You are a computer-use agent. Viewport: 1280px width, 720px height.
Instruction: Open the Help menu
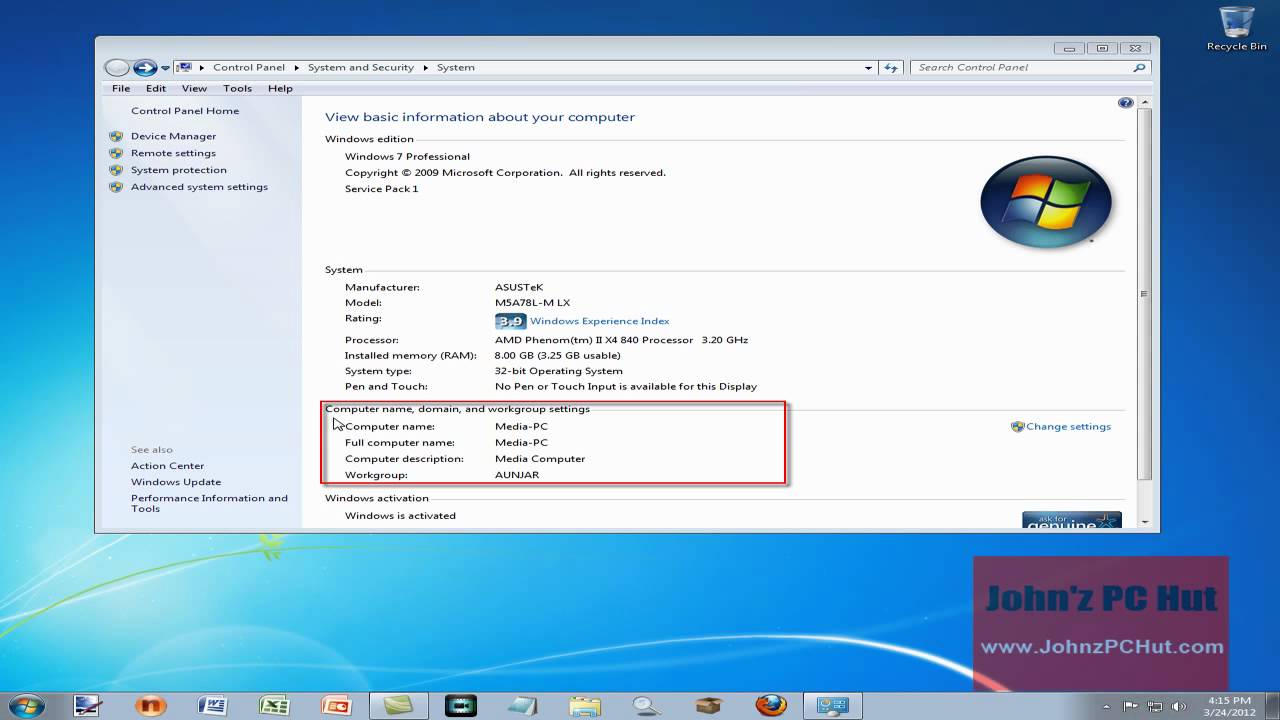click(x=280, y=88)
